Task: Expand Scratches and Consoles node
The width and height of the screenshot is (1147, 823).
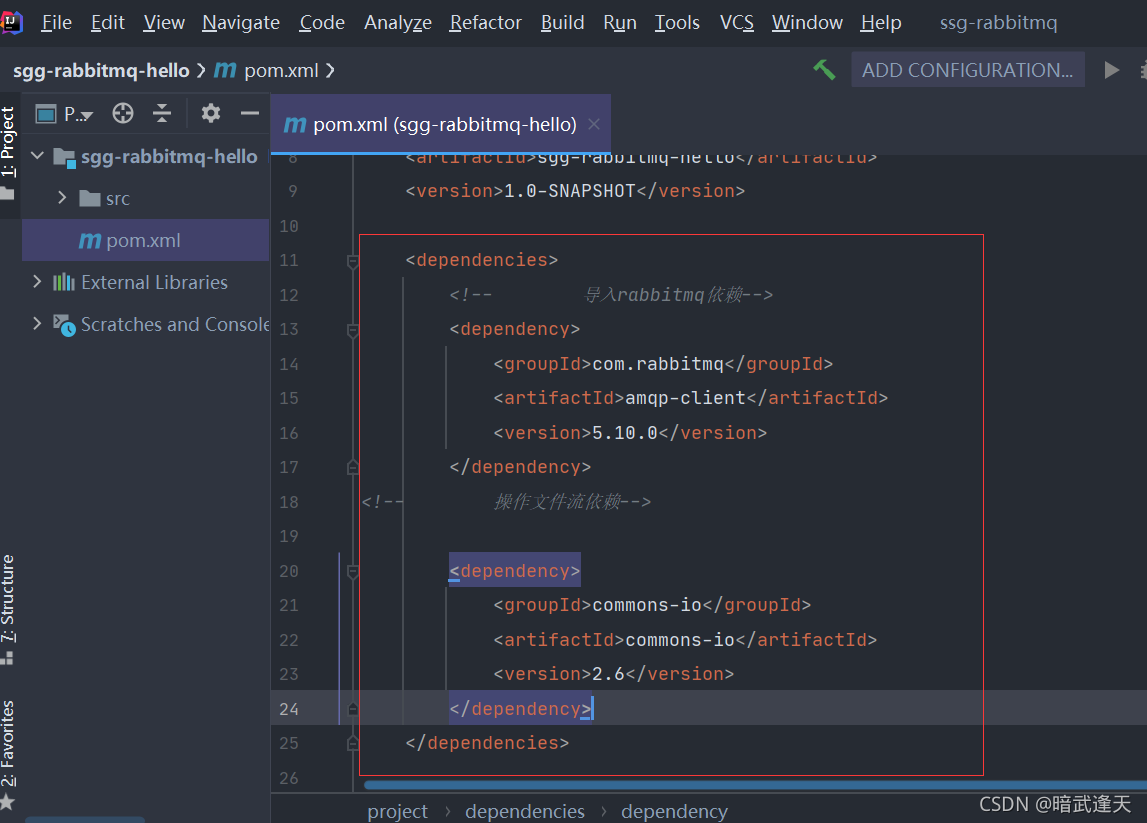Action: (37, 323)
